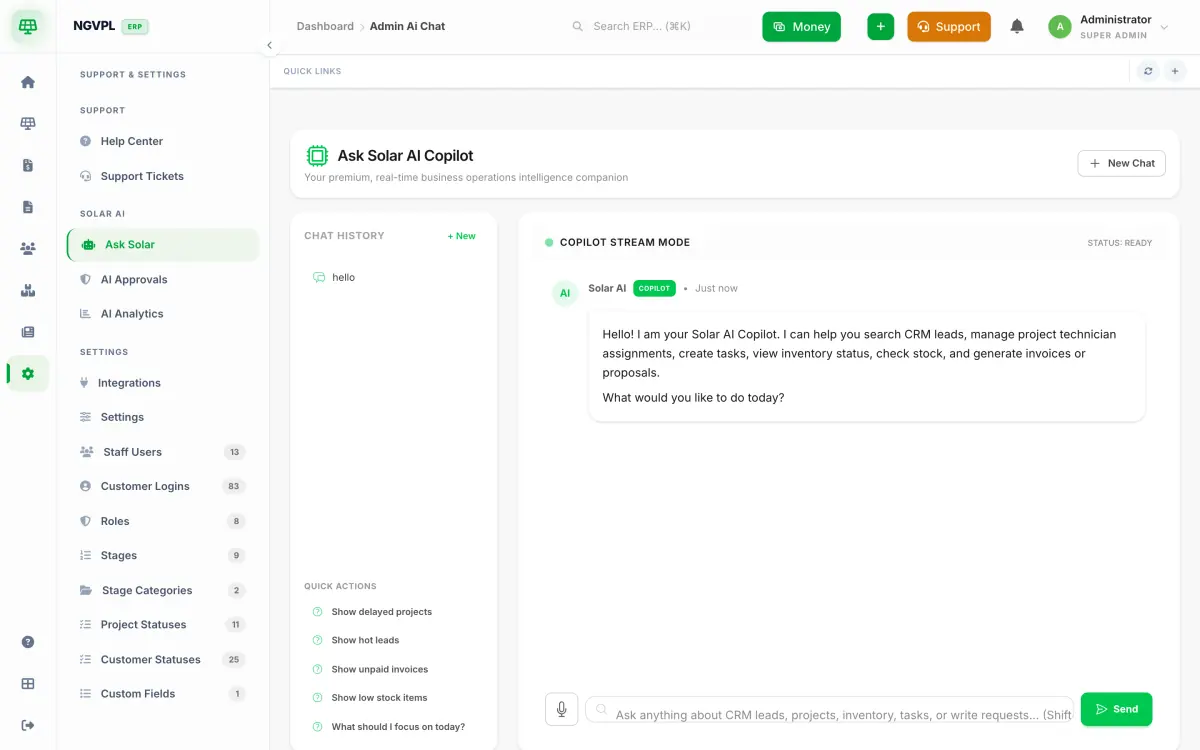This screenshot has width=1200, height=750.
Task: Click the Ask Solar AI Copilot chip icon
Action: click(317, 156)
